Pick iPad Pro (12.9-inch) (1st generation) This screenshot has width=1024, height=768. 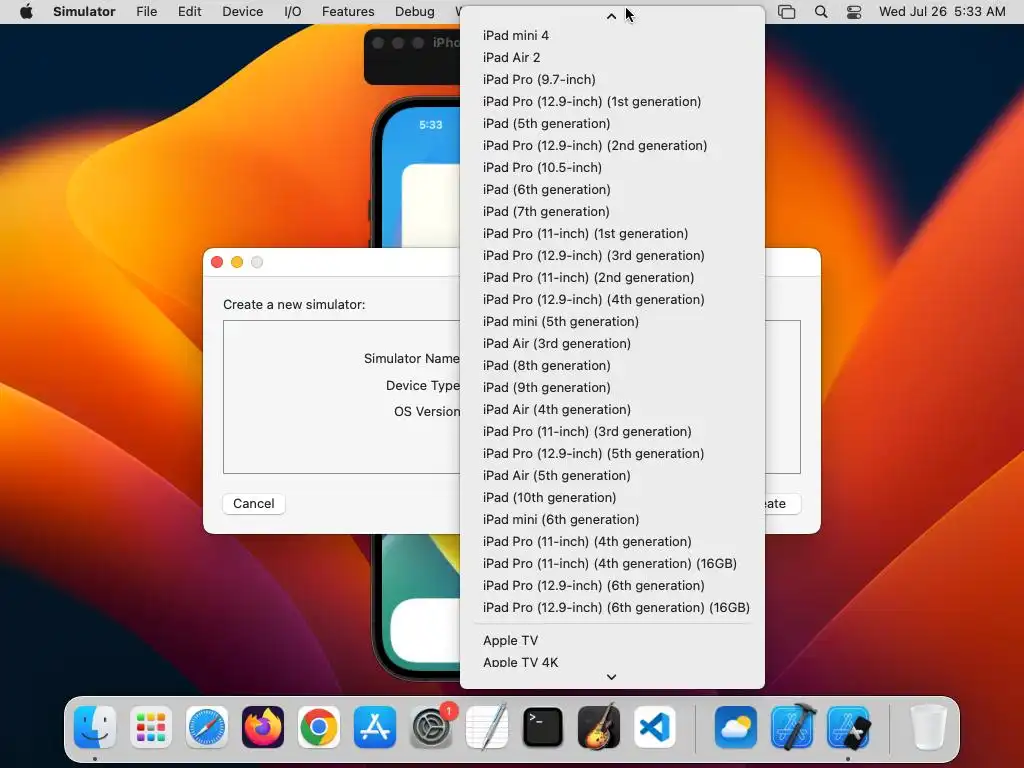613,101
